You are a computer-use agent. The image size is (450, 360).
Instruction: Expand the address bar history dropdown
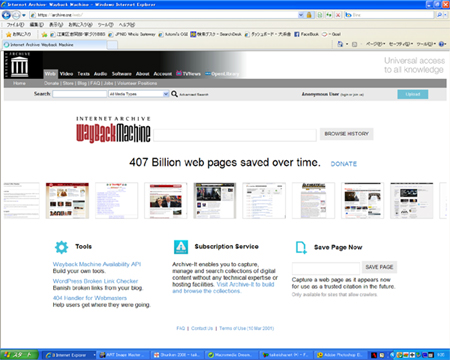[x=301, y=15]
